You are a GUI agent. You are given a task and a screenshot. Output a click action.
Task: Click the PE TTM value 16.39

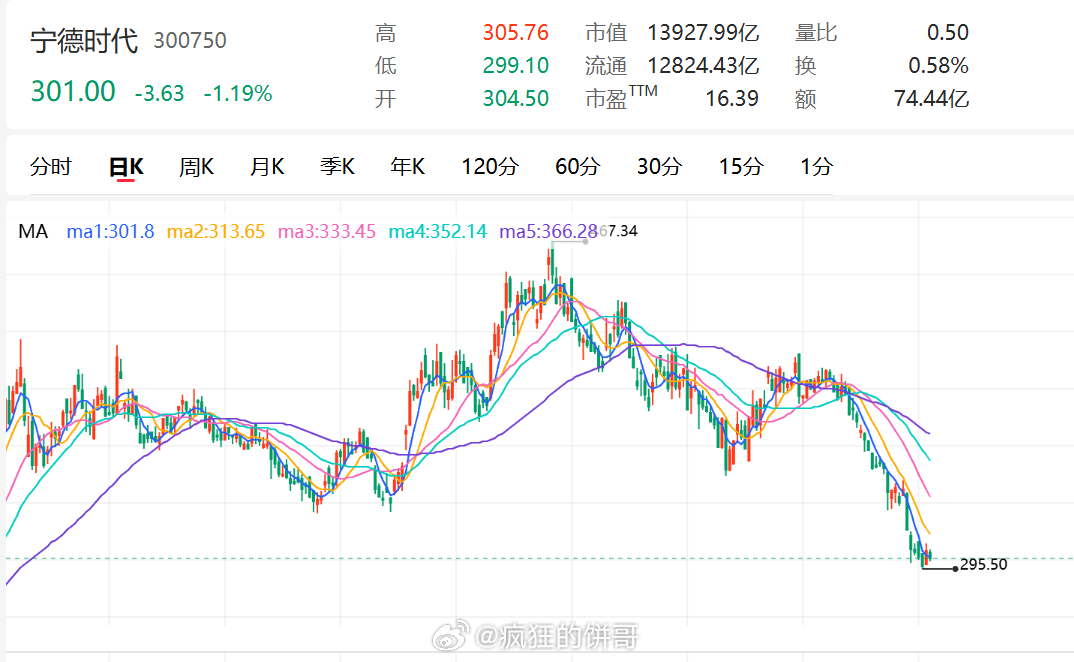coord(732,98)
